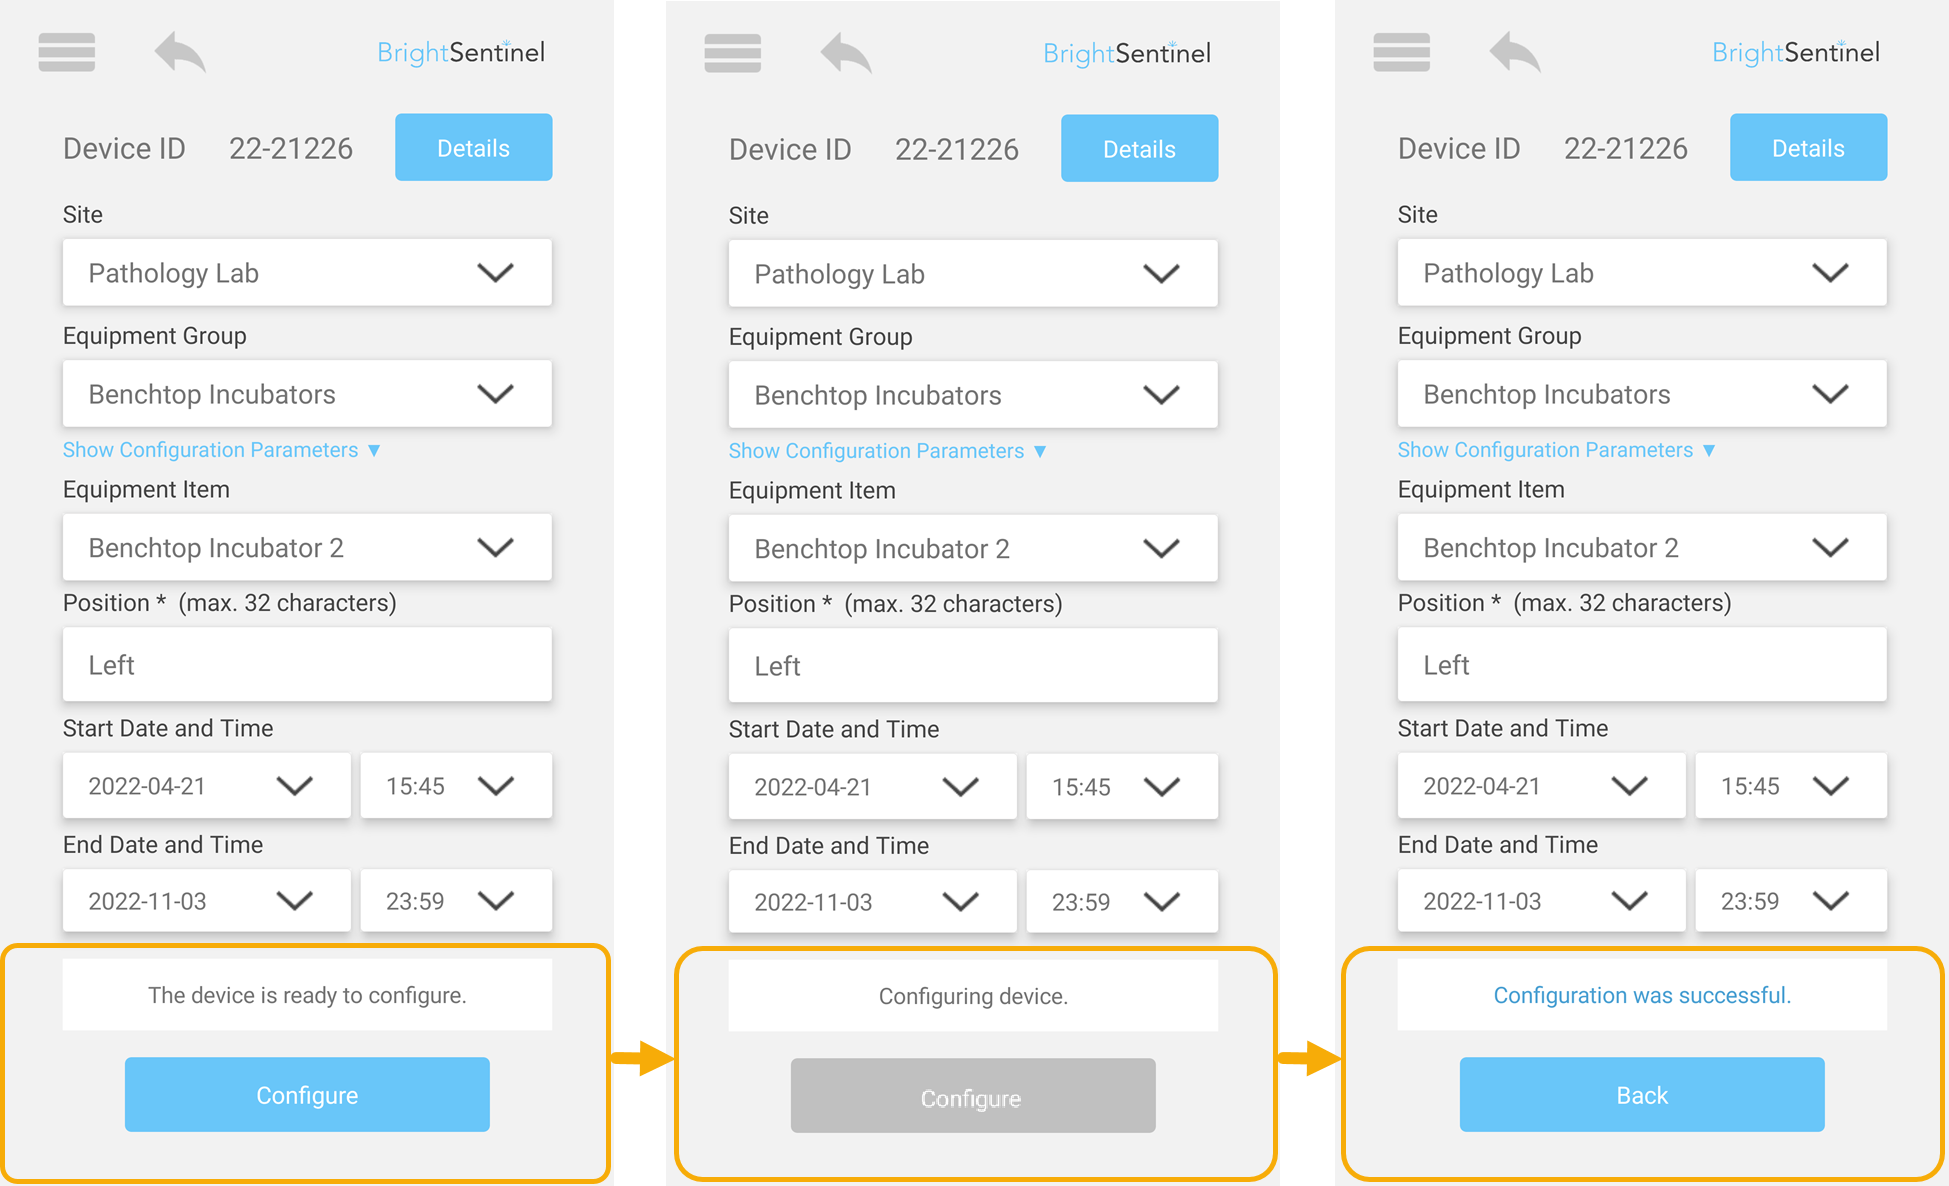The image size is (1949, 1186).
Task: Tap back arrow in left screen
Action: (180, 52)
